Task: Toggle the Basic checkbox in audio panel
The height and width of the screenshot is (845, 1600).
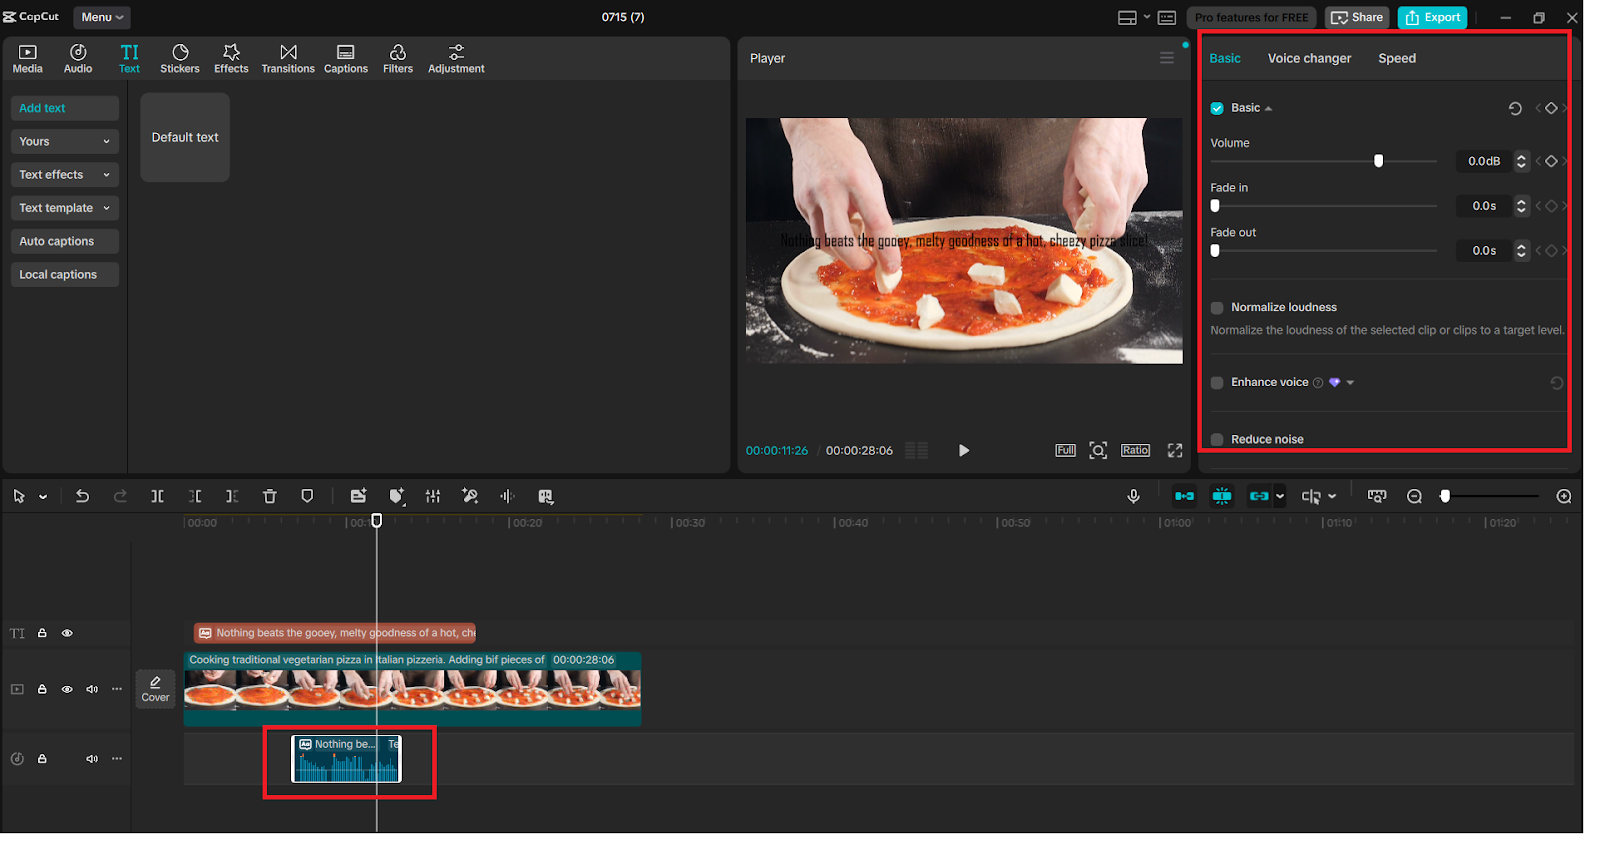Action: click(x=1217, y=108)
